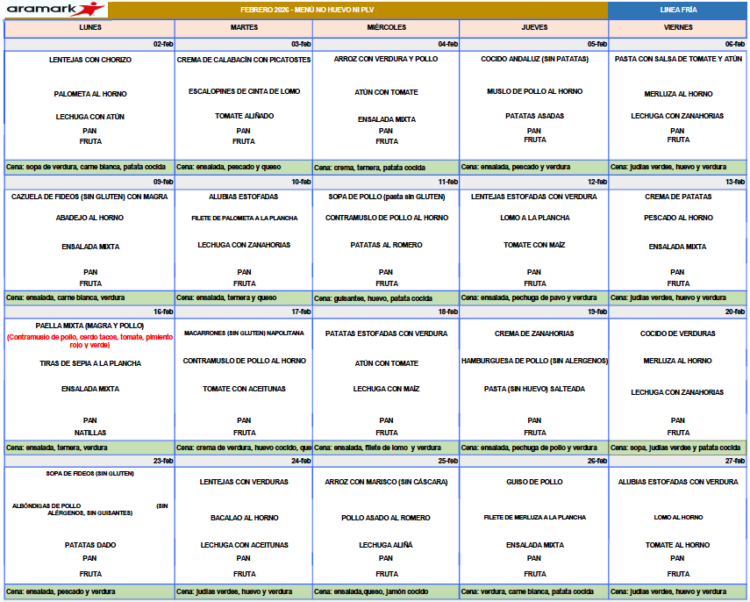Select the BACALAO AL HORNO dish

(x=243, y=517)
